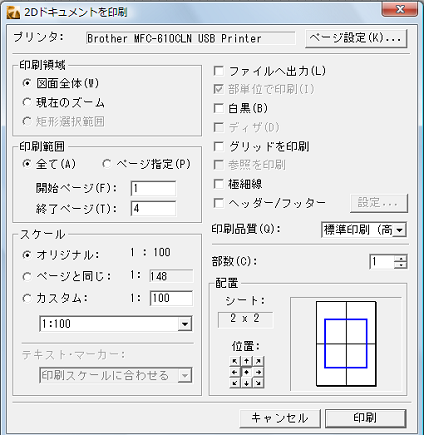Click custom scale 100 input field
Viewport: 424px width, 435px height.
(171, 298)
